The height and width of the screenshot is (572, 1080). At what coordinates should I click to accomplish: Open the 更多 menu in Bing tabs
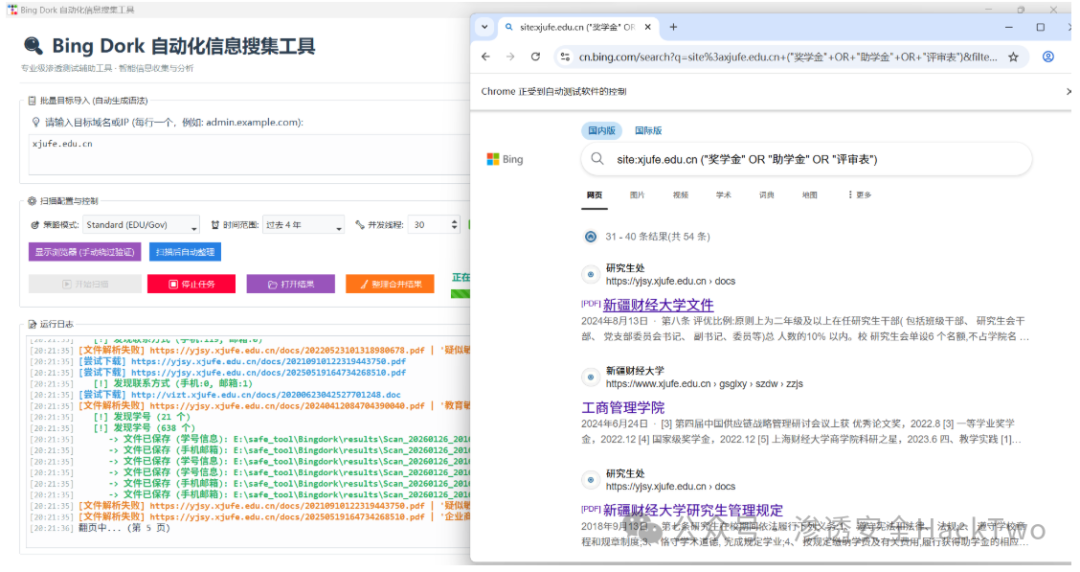click(x=860, y=195)
